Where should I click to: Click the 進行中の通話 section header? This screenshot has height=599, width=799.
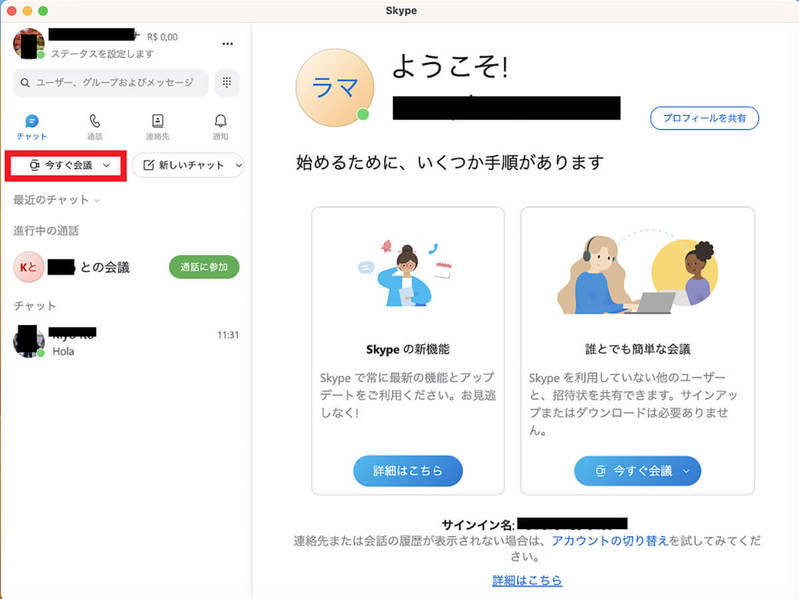46,231
